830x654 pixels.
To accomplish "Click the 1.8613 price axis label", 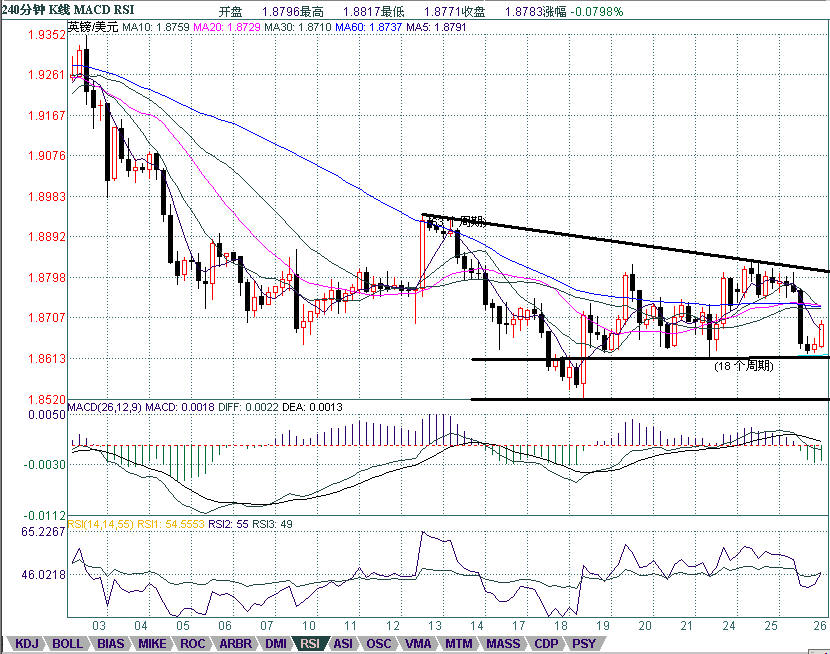I will (47, 359).
